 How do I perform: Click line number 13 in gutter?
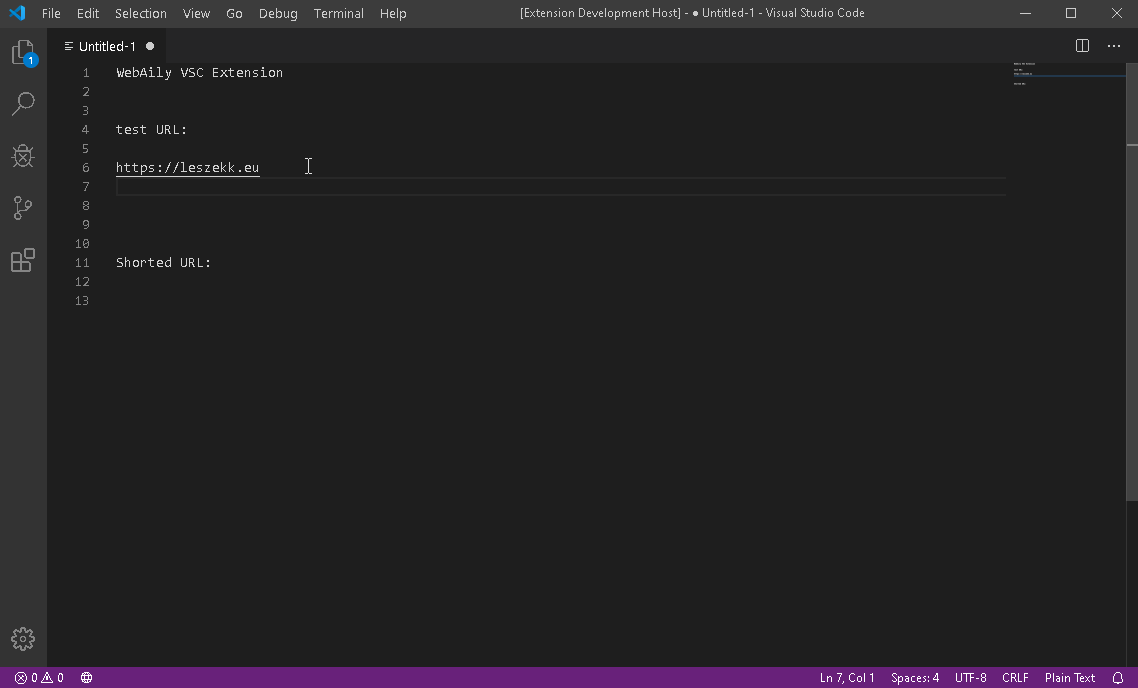click(x=82, y=300)
